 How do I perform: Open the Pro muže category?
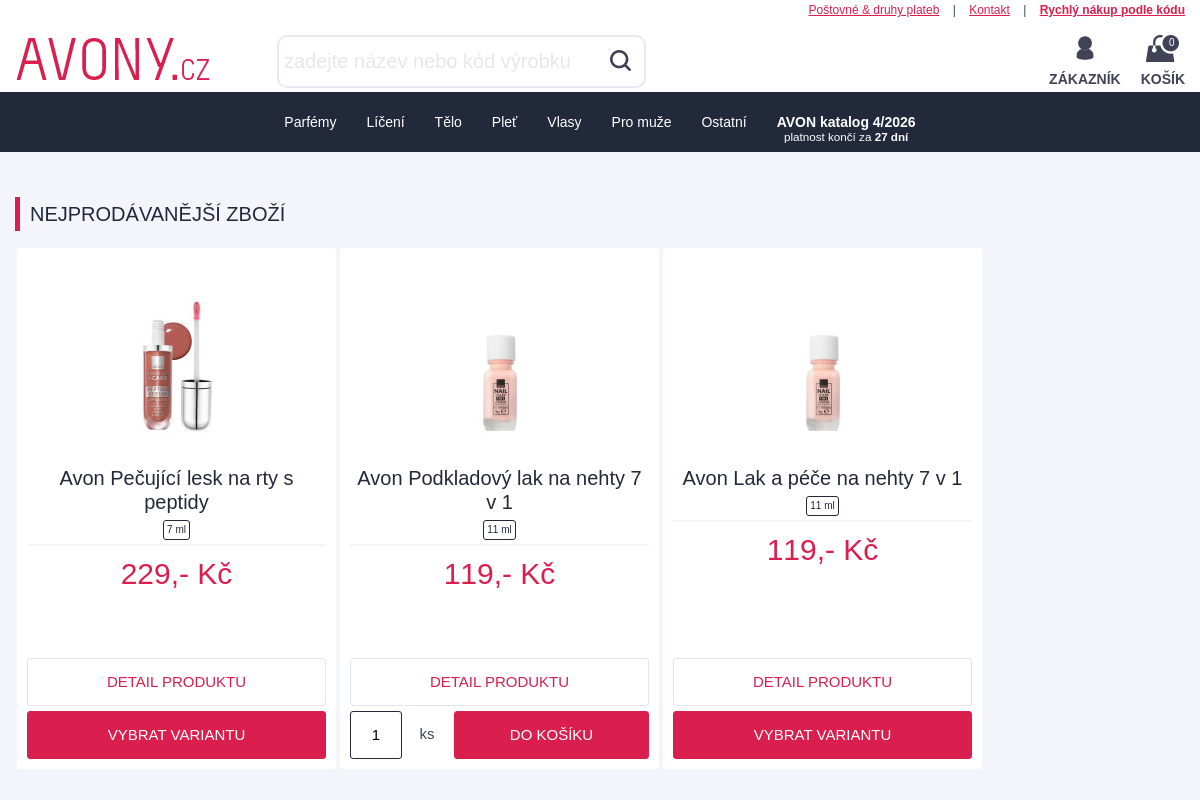(x=641, y=122)
